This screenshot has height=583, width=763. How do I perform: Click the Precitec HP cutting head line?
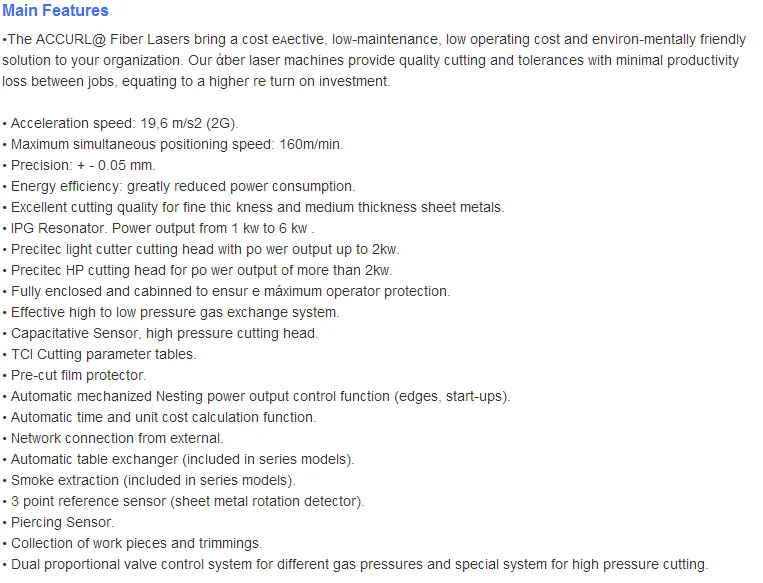coord(198,270)
